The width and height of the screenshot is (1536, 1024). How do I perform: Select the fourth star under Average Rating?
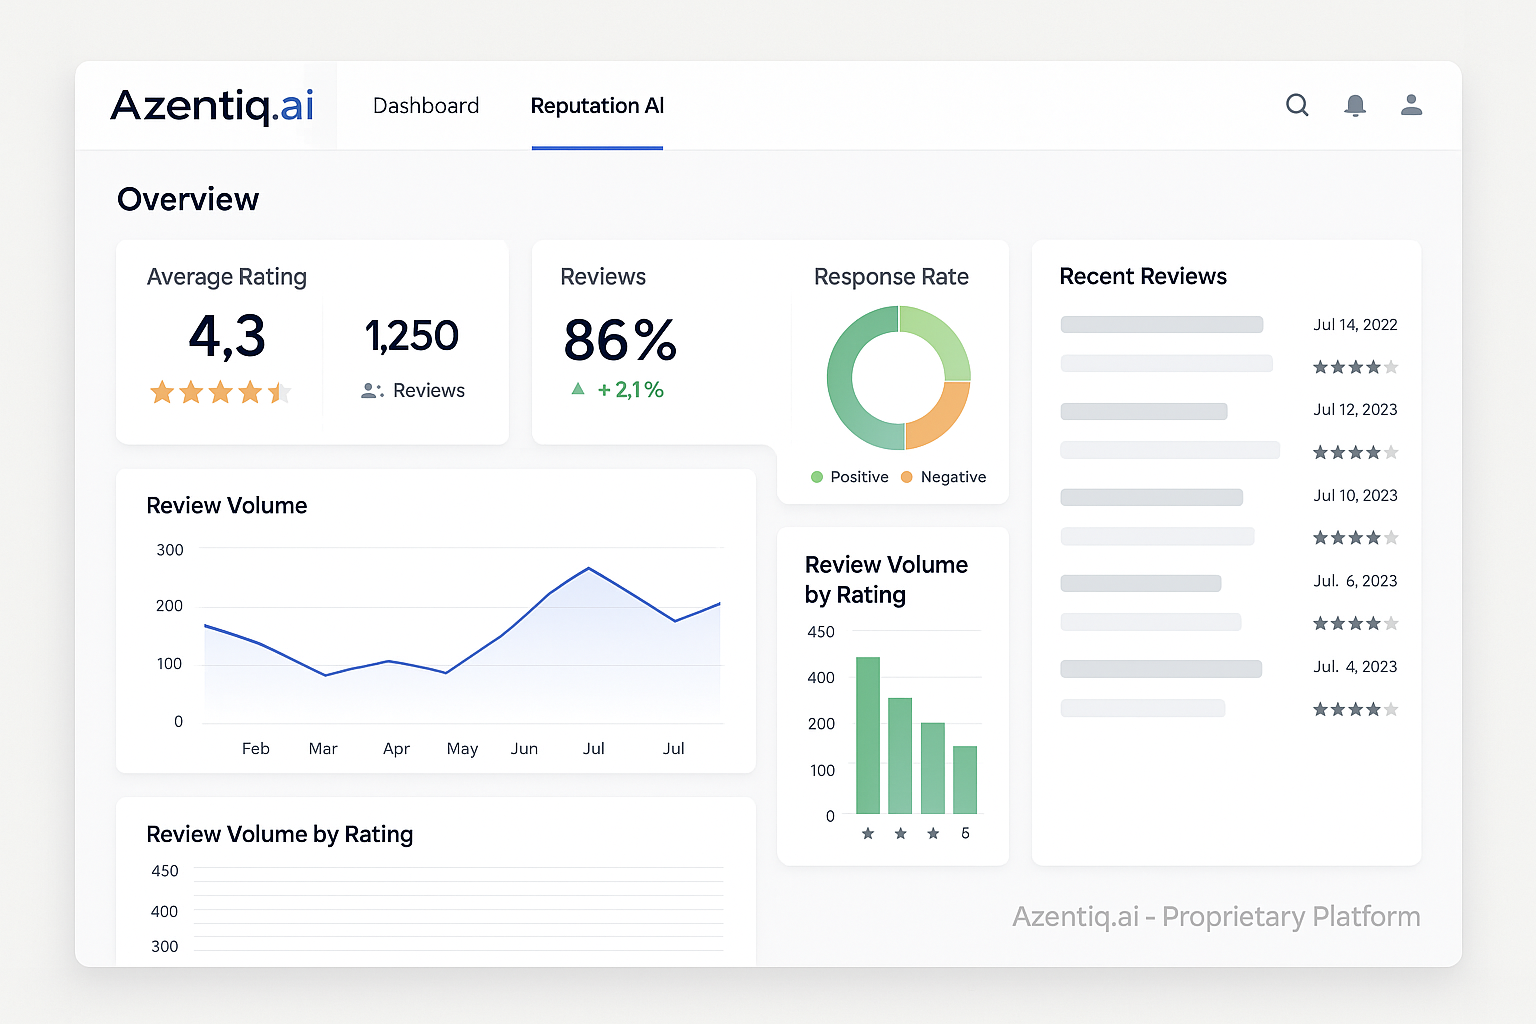click(x=249, y=392)
